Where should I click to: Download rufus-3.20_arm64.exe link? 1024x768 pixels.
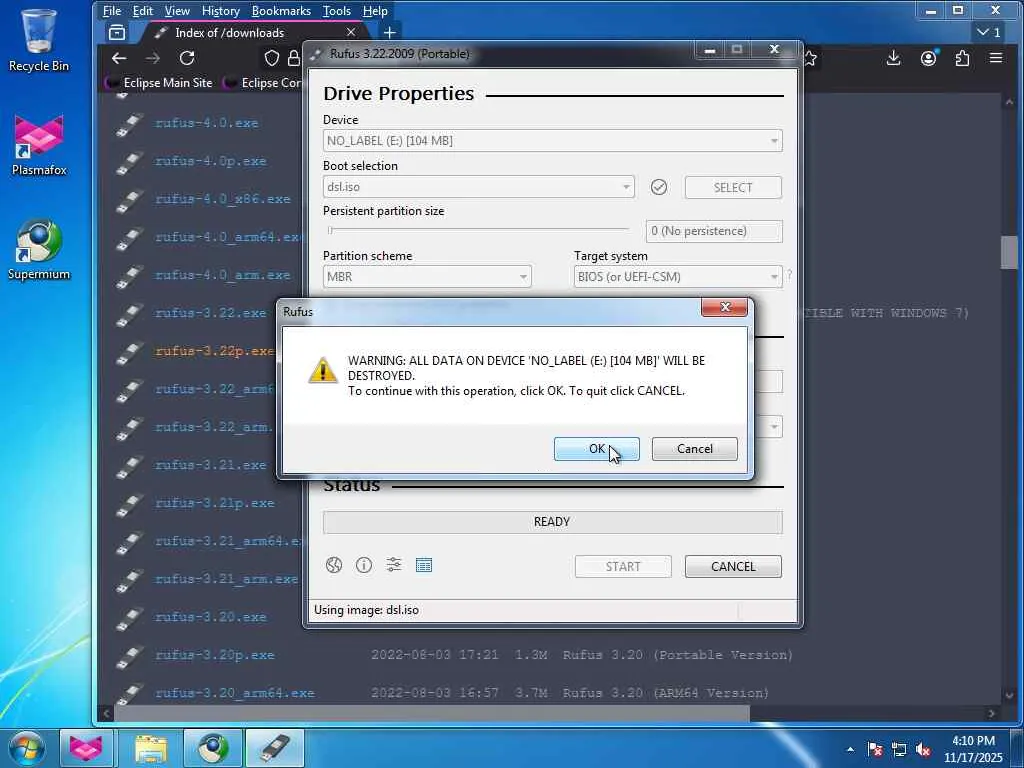point(234,693)
